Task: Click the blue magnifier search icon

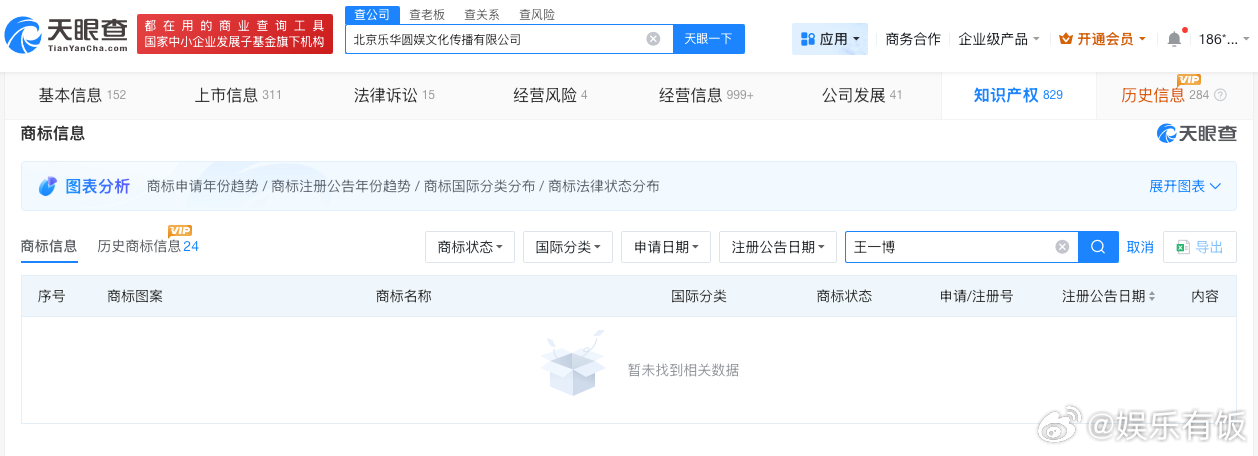Action: (1097, 247)
